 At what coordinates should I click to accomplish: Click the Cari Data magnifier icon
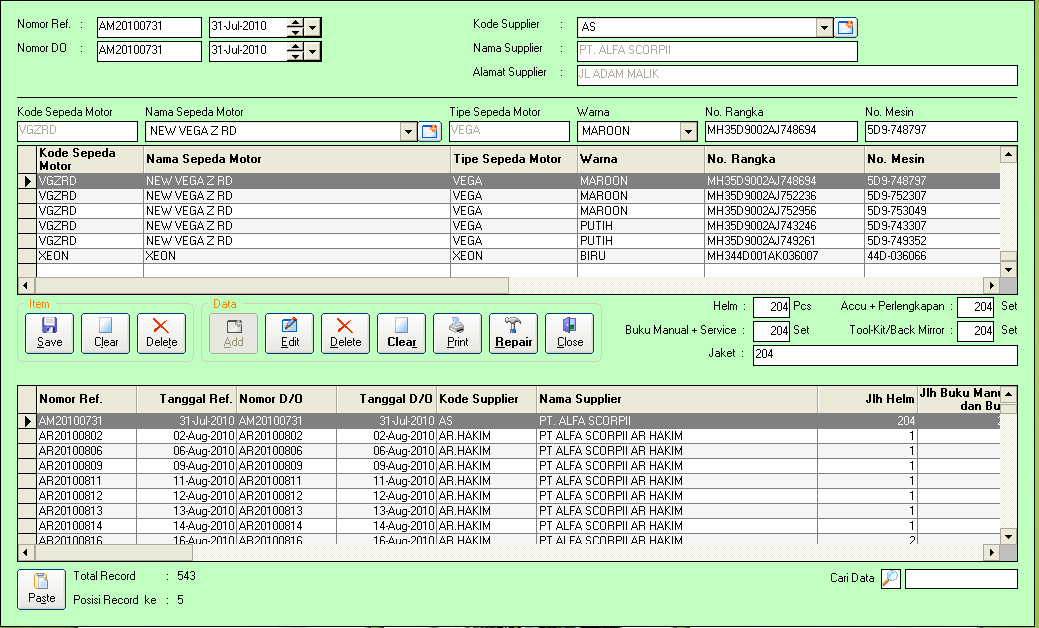coord(890,578)
